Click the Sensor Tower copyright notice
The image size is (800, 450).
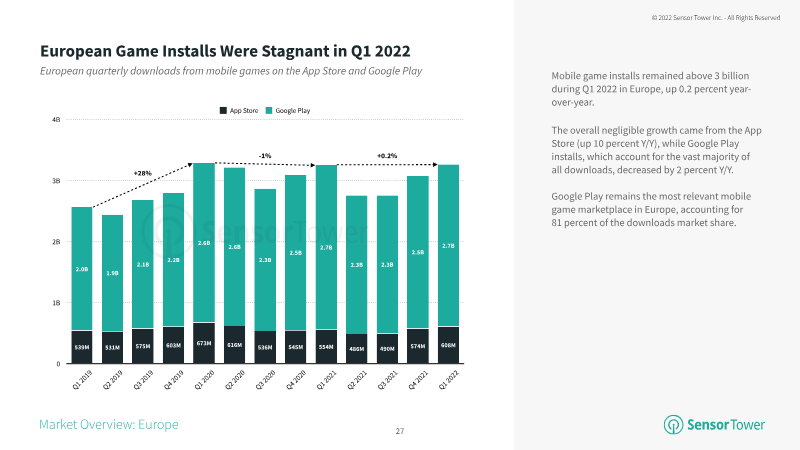[x=714, y=18]
